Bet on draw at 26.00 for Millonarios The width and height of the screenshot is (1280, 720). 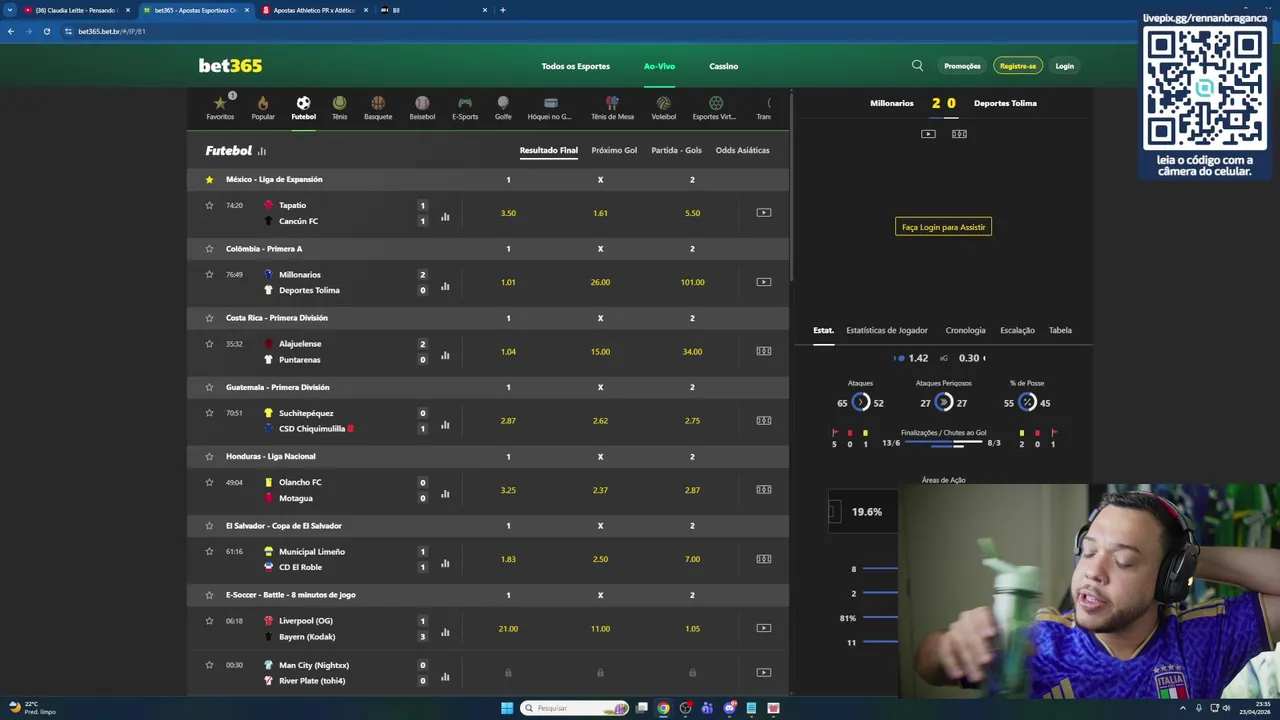[x=600, y=282]
